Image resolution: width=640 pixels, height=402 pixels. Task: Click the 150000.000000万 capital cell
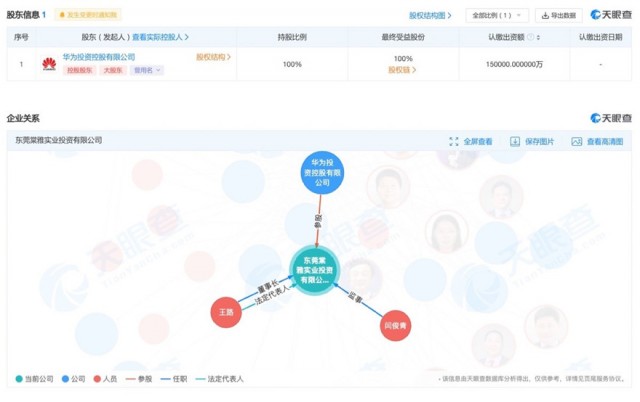coord(514,64)
